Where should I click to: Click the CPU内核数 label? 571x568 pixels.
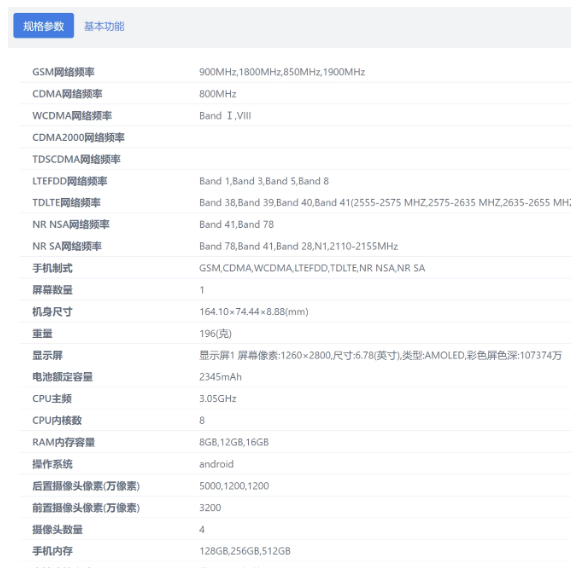click(57, 421)
